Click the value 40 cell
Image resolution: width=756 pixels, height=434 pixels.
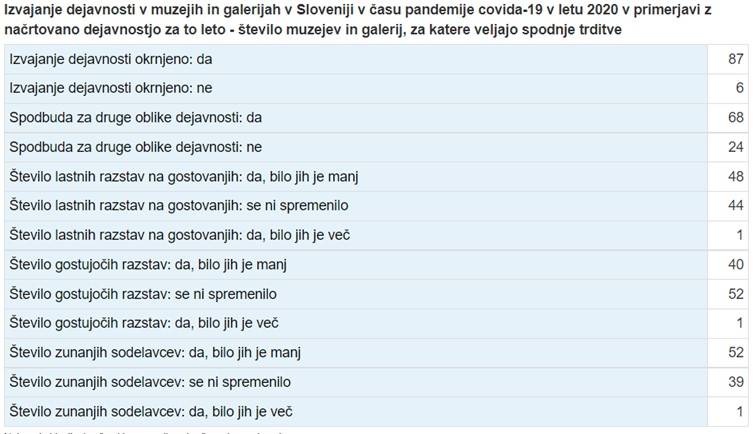(736, 265)
